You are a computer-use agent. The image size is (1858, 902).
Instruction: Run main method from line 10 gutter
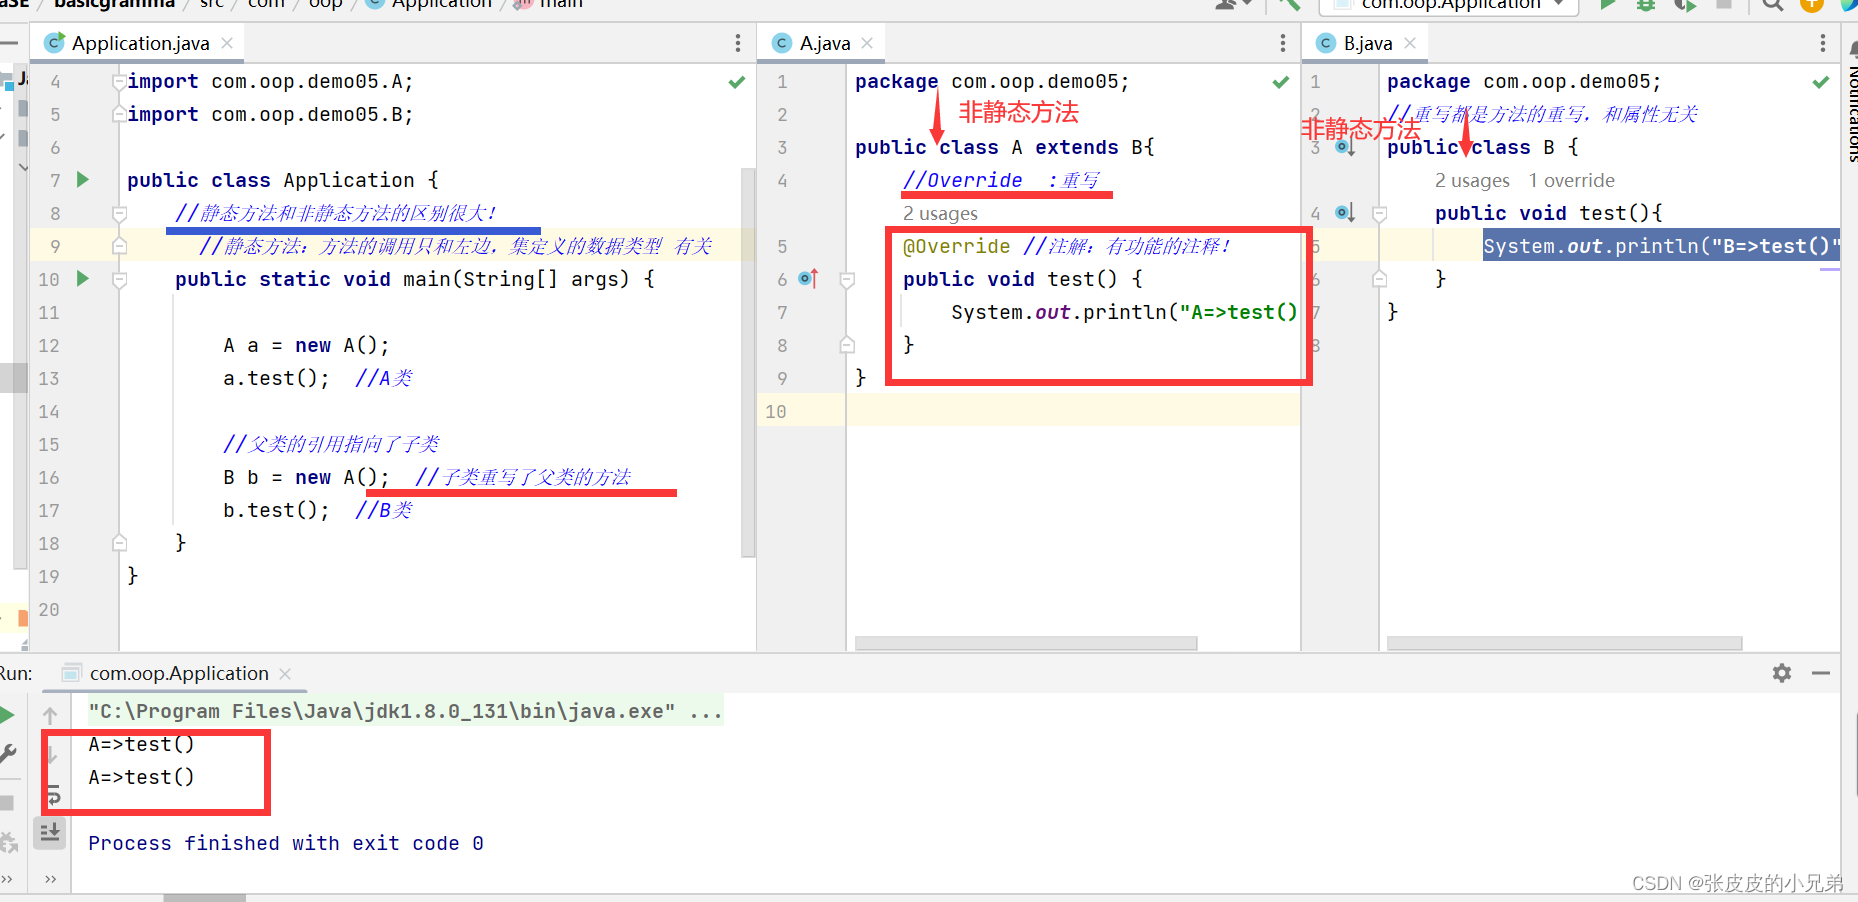tap(83, 279)
